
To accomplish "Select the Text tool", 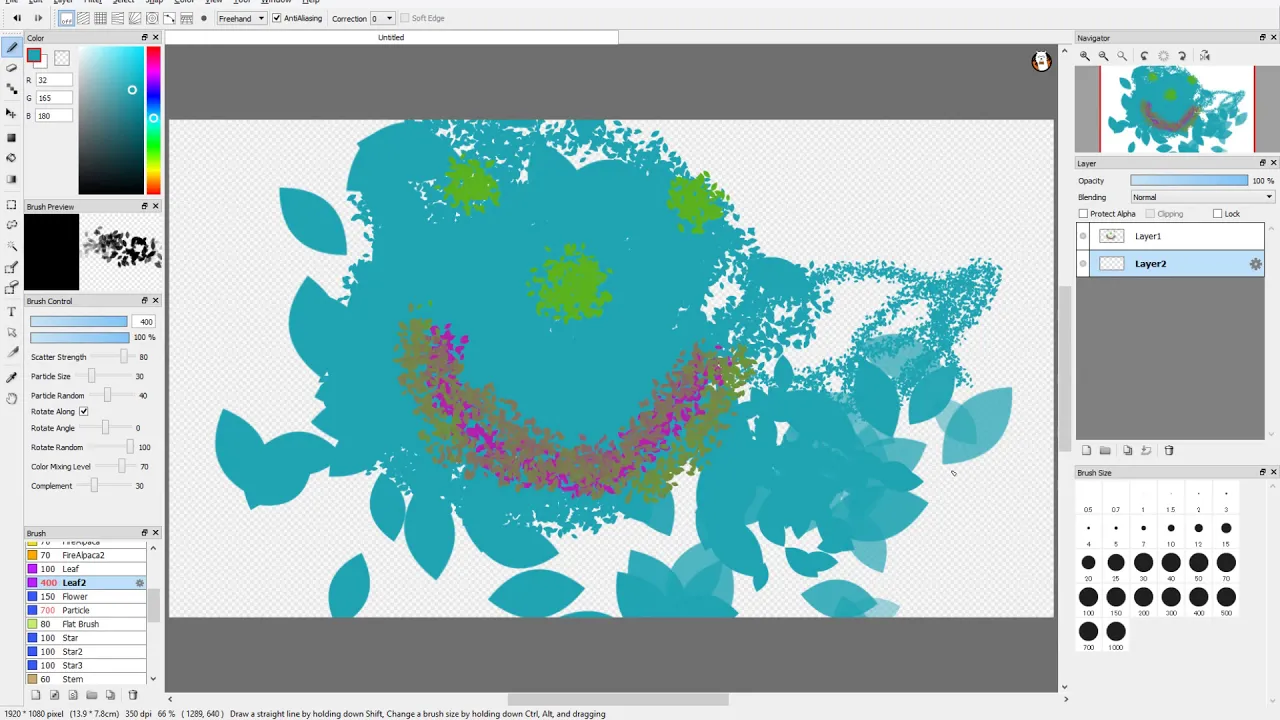I will tap(12, 312).
